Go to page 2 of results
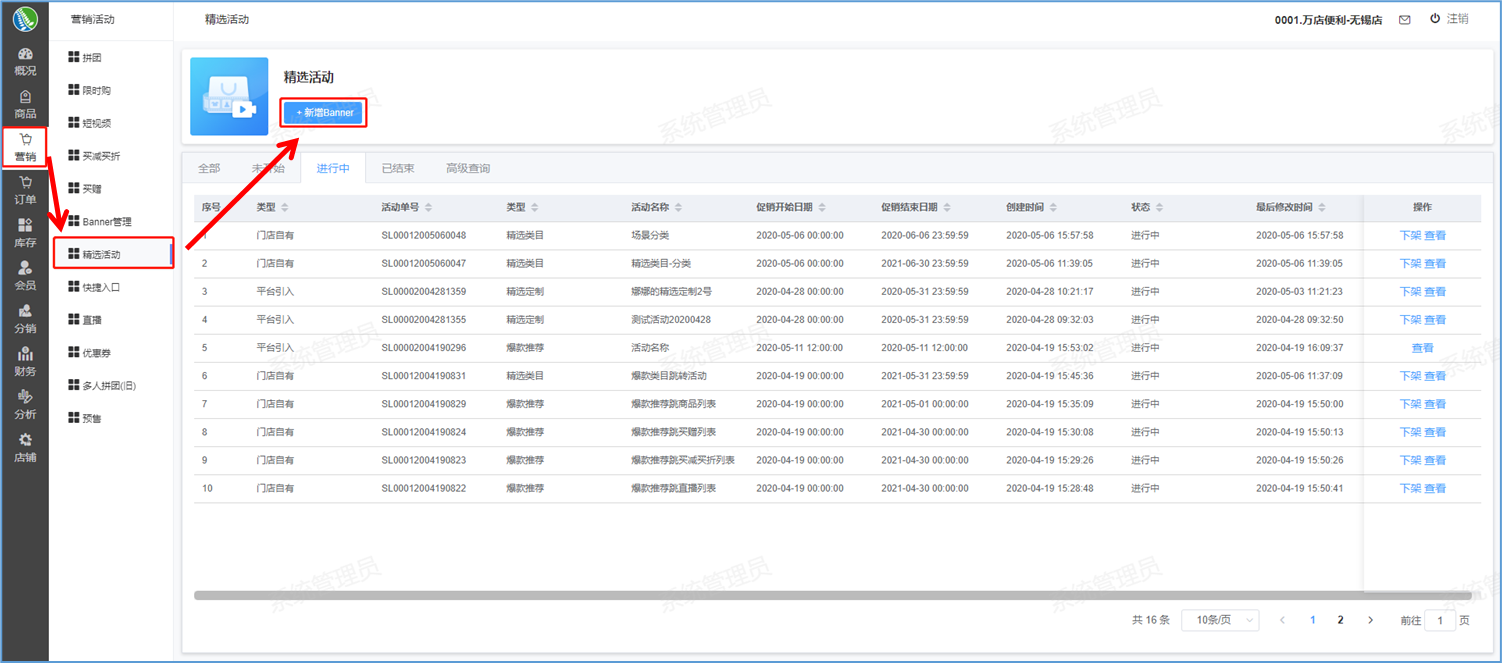 1340,620
